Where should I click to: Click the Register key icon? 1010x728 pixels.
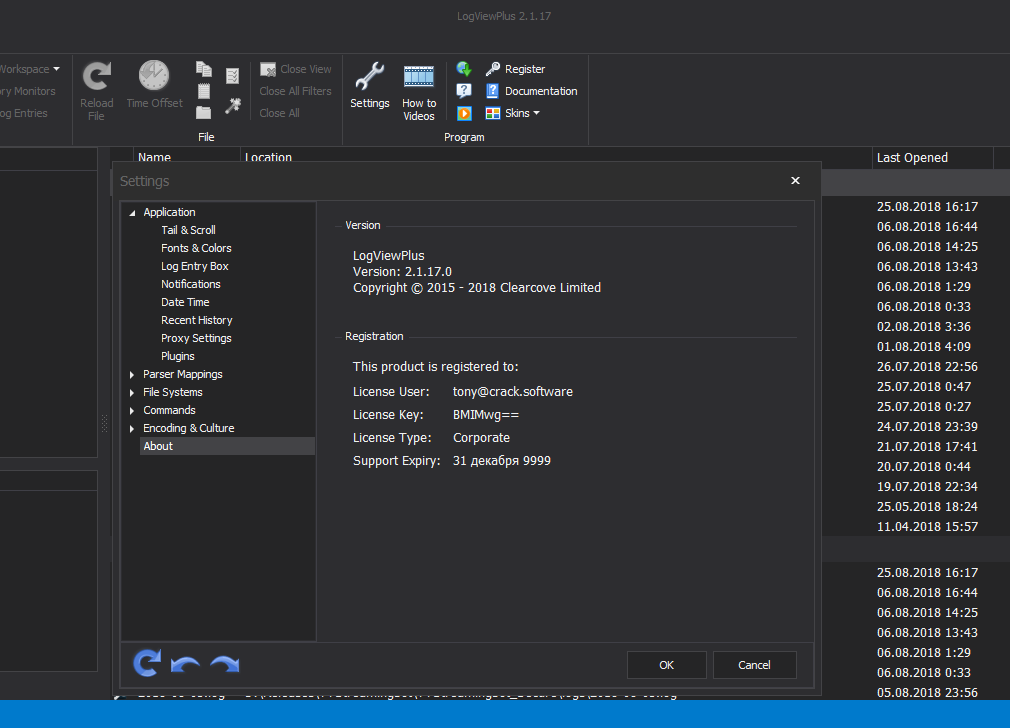(x=493, y=69)
